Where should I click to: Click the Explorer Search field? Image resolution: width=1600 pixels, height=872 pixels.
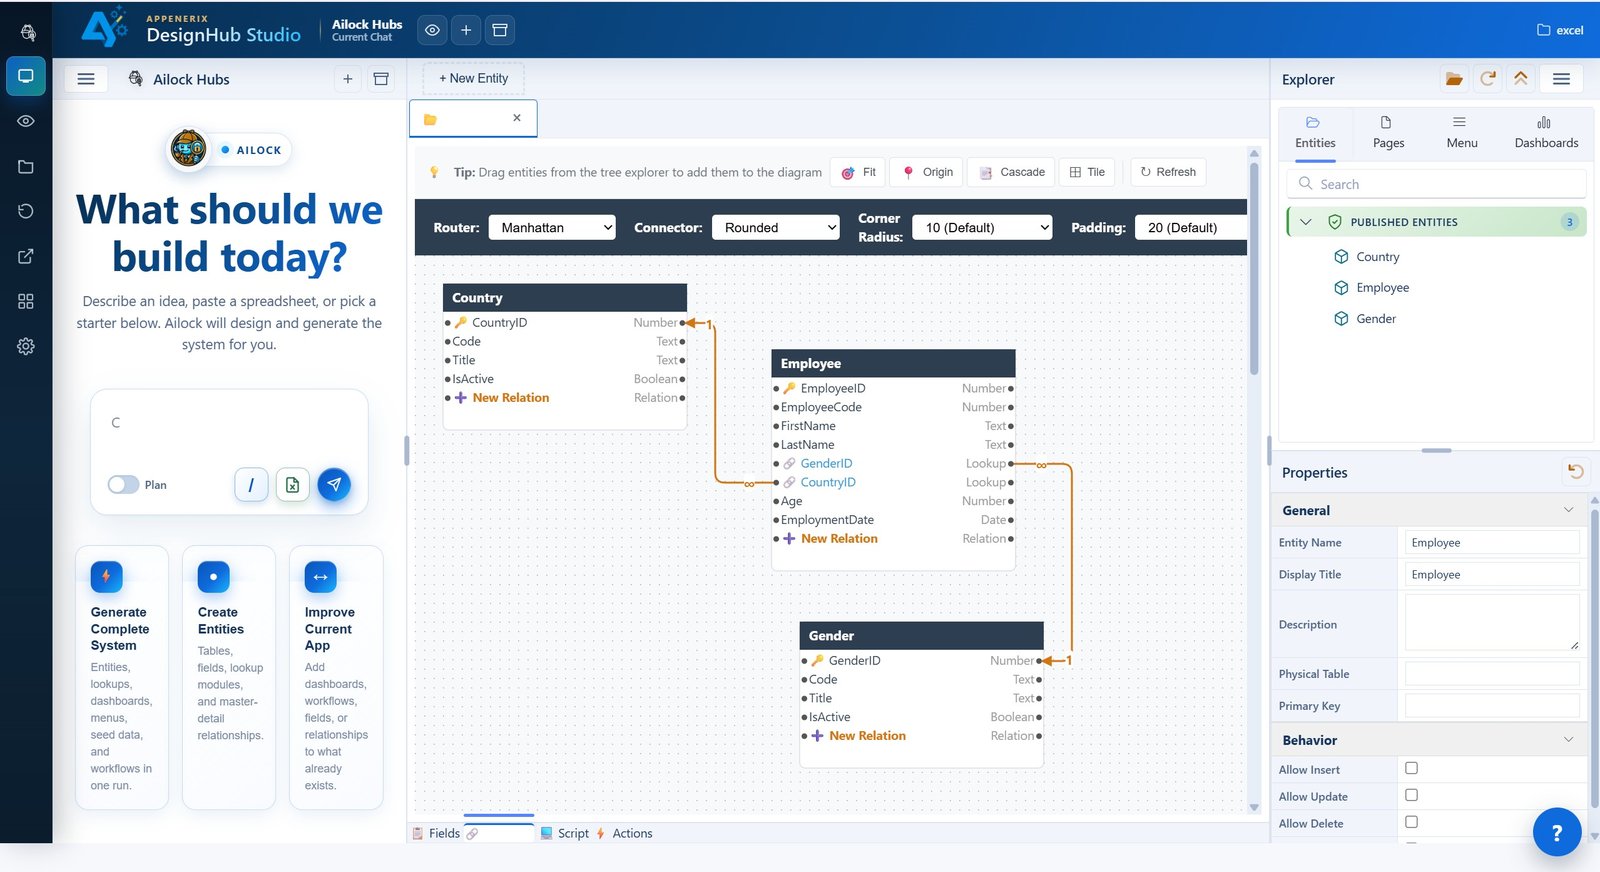pyautogui.click(x=1436, y=184)
